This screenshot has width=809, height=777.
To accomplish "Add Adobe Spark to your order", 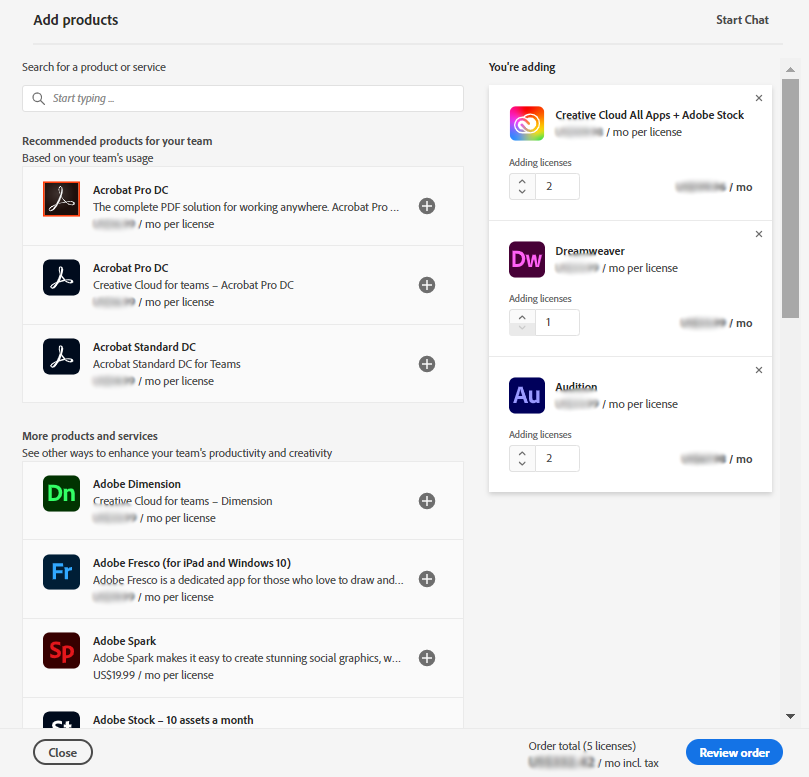I will click(x=427, y=658).
